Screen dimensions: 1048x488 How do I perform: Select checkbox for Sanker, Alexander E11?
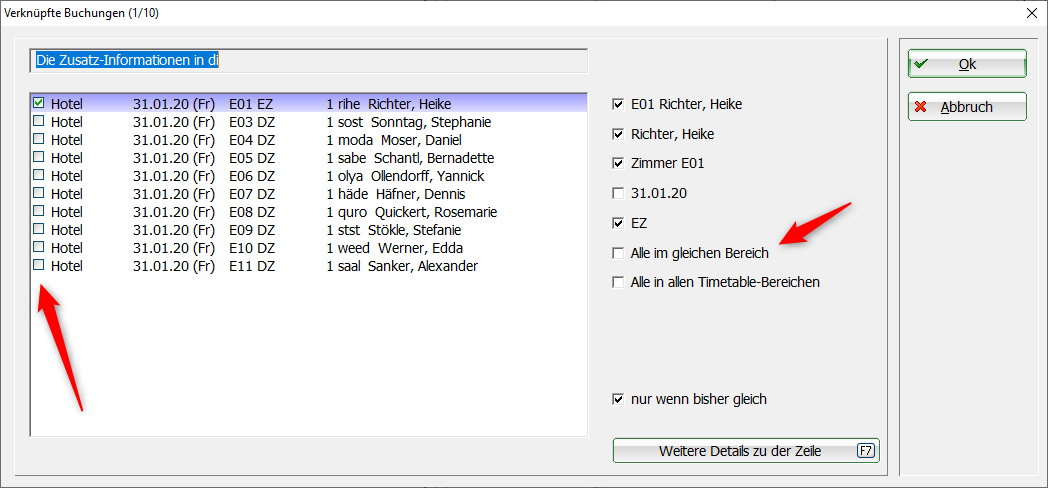pos(39,265)
